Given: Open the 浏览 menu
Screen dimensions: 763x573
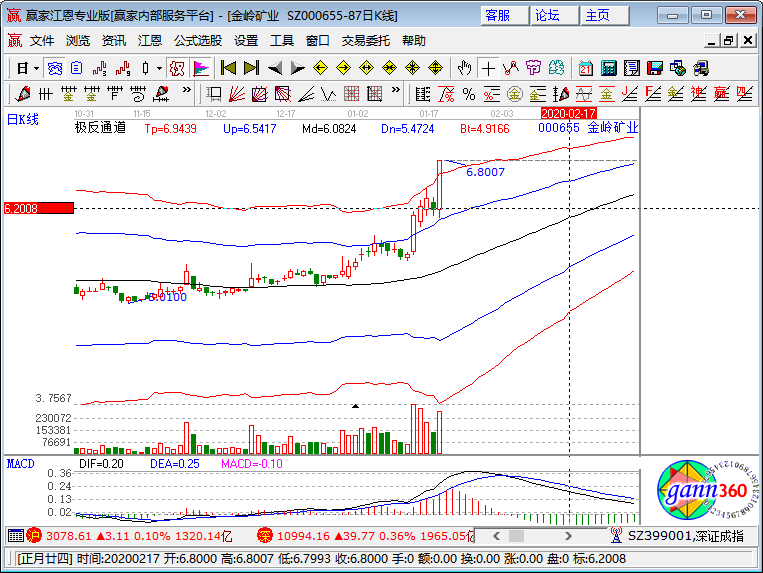Looking at the screenshot, I should point(78,41).
